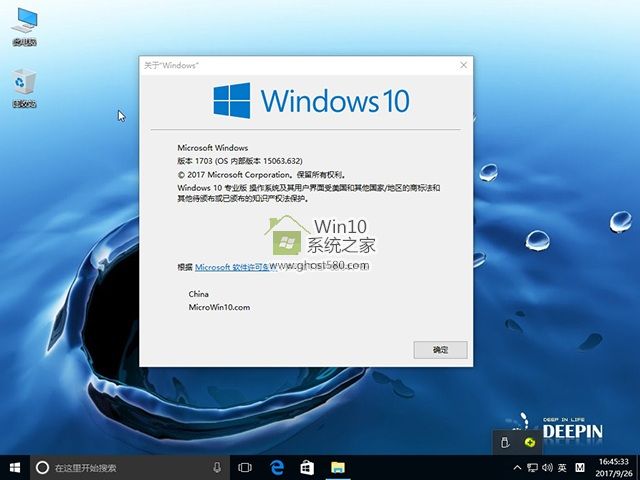Viewport: 640px width, 480px height.
Task: Select the Recycle Bin desktop icon
Action: pyautogui.click(x=24, y=88)
